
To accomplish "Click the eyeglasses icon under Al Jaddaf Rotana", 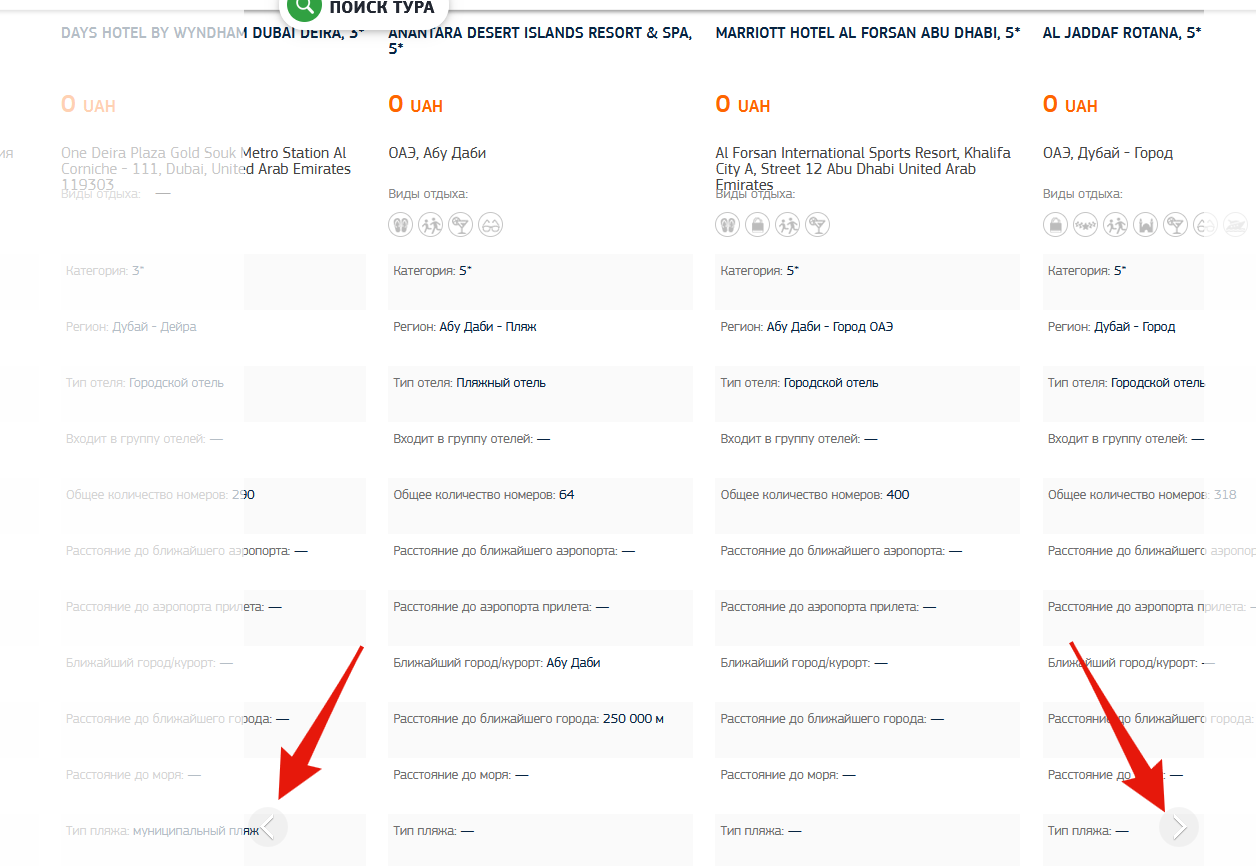I will point(1205,225).
